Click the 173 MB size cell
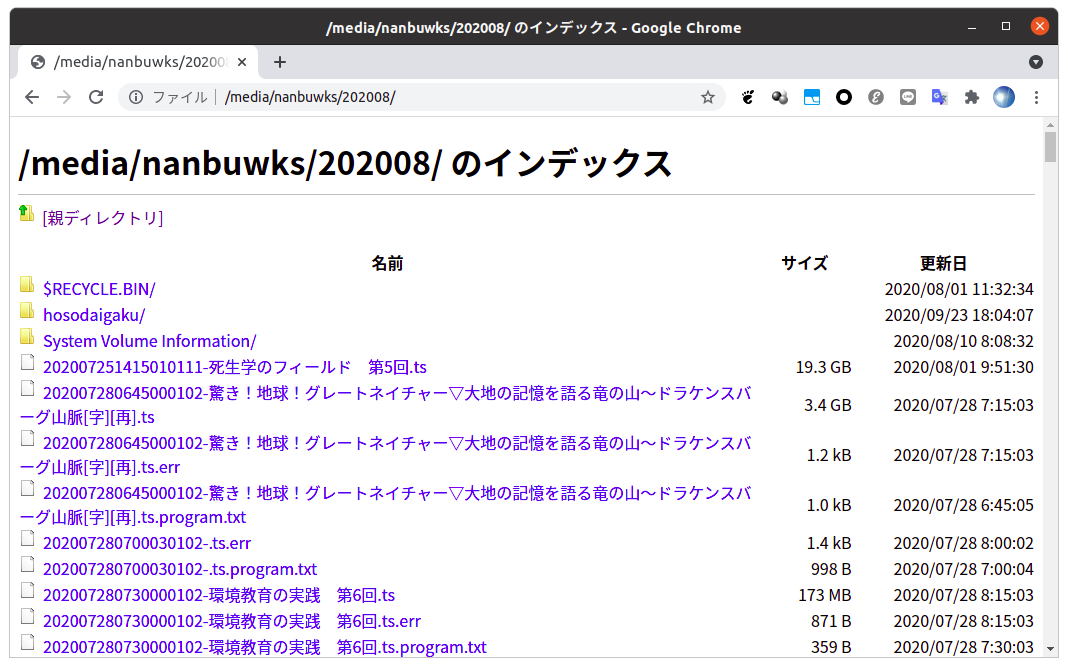 point(825,595)
